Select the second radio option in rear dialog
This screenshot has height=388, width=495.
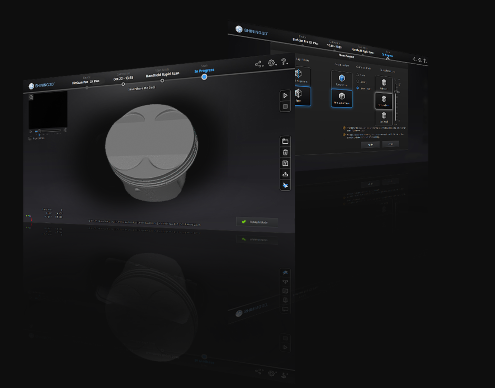[x=358, y=82]
